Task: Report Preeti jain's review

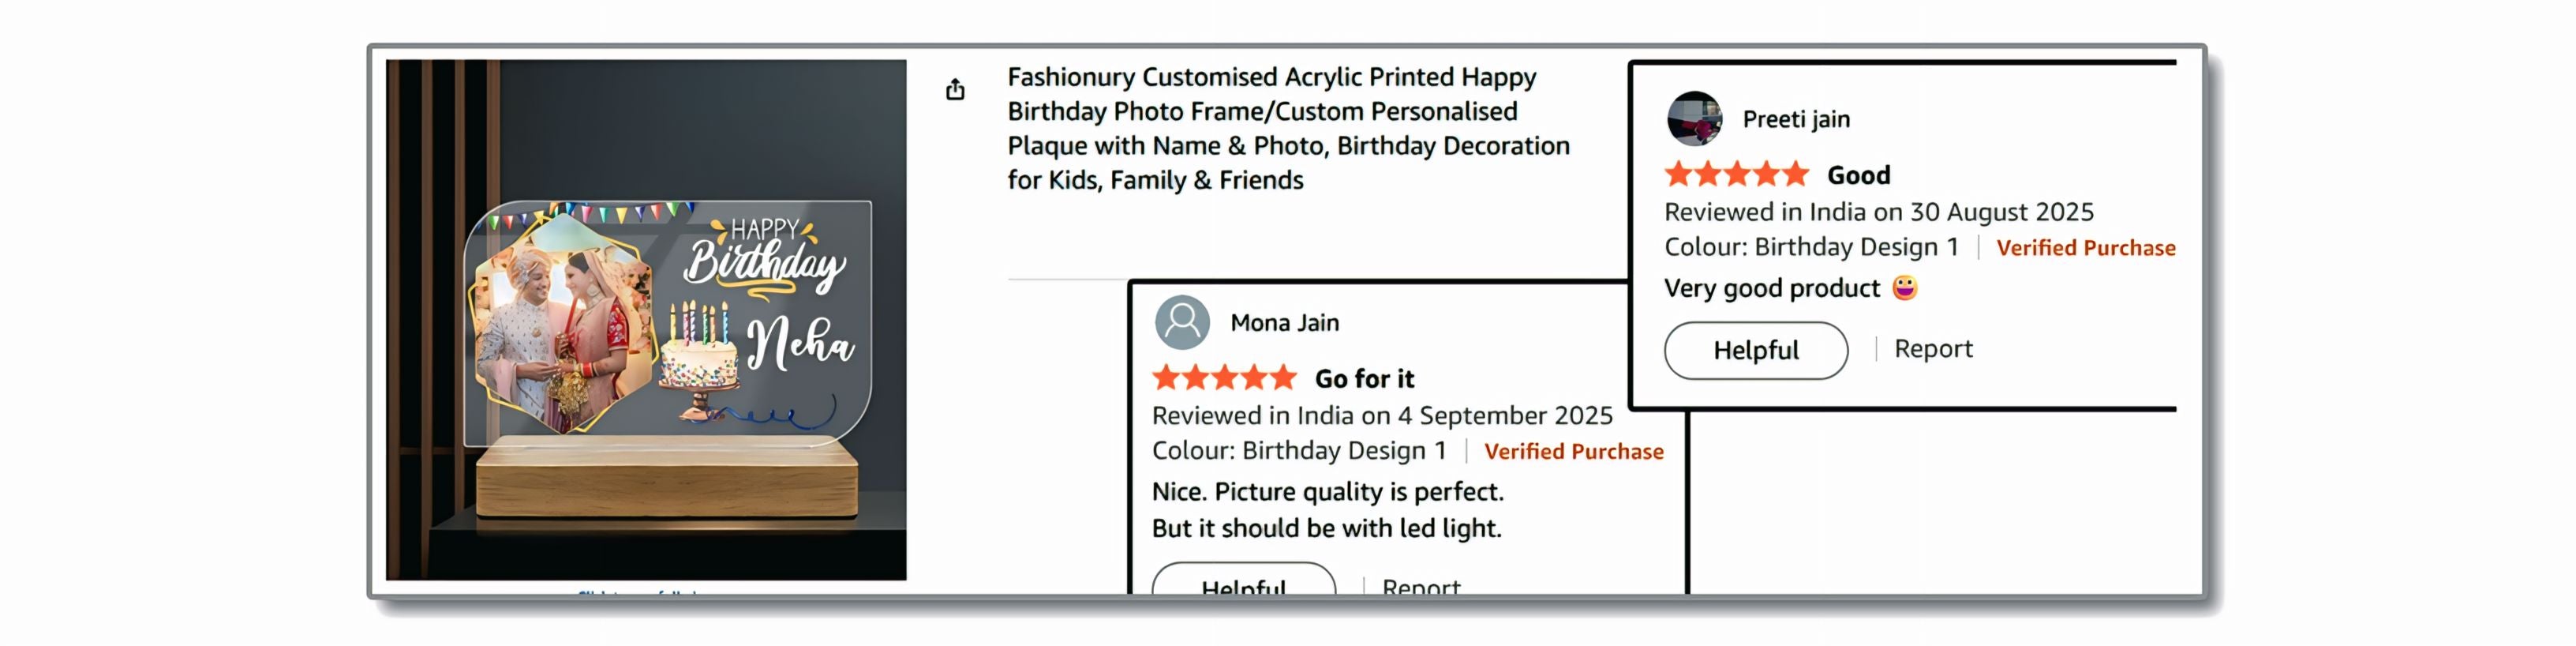Action: 1933,349
